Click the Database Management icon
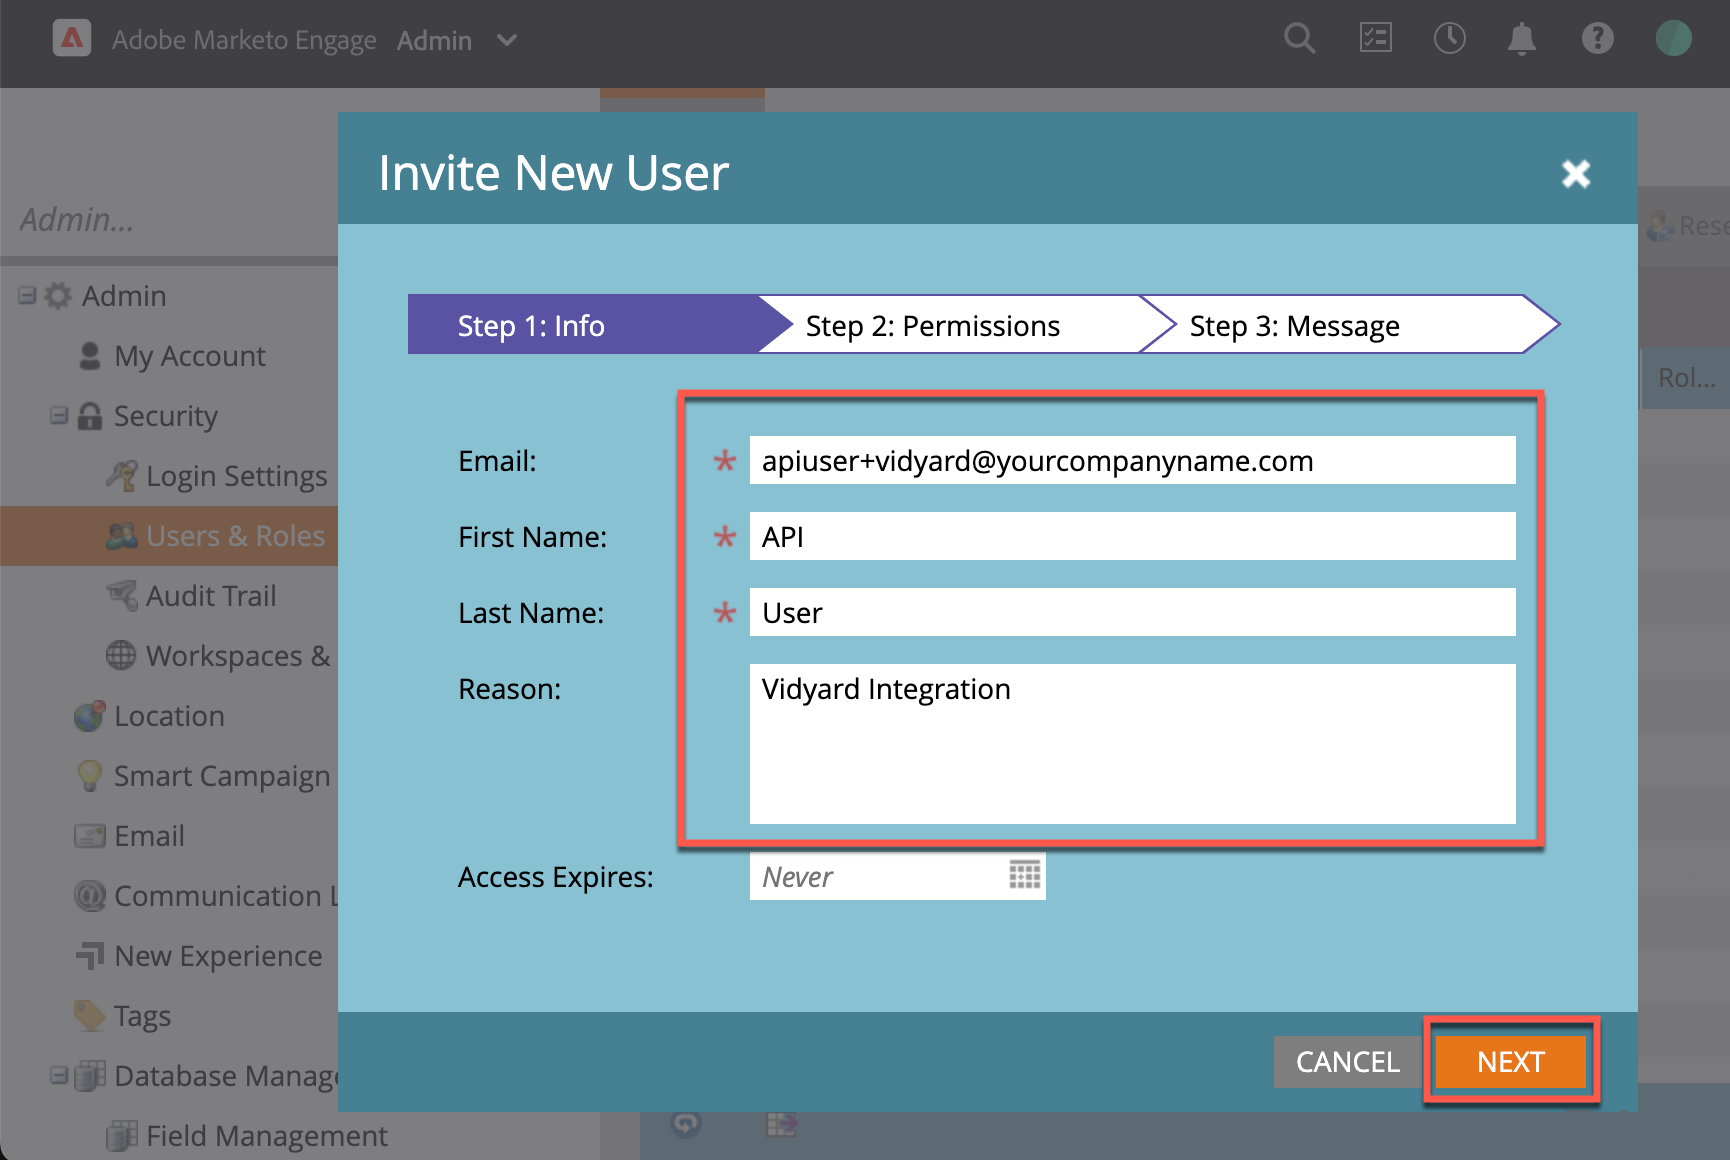 pyautogui.click(x=90, y=1076)
